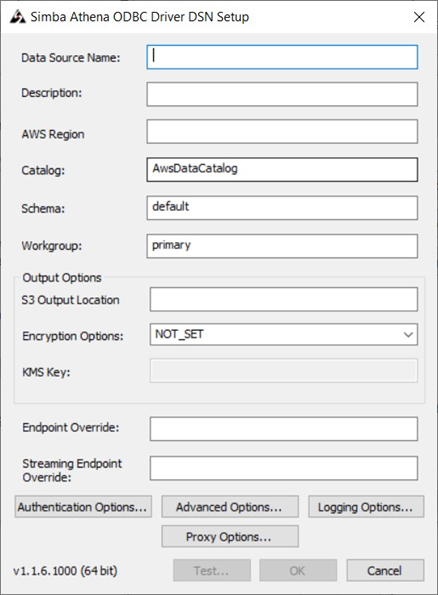Open Logging Options dialog
The image size is (438, 595).
(366, 507)
